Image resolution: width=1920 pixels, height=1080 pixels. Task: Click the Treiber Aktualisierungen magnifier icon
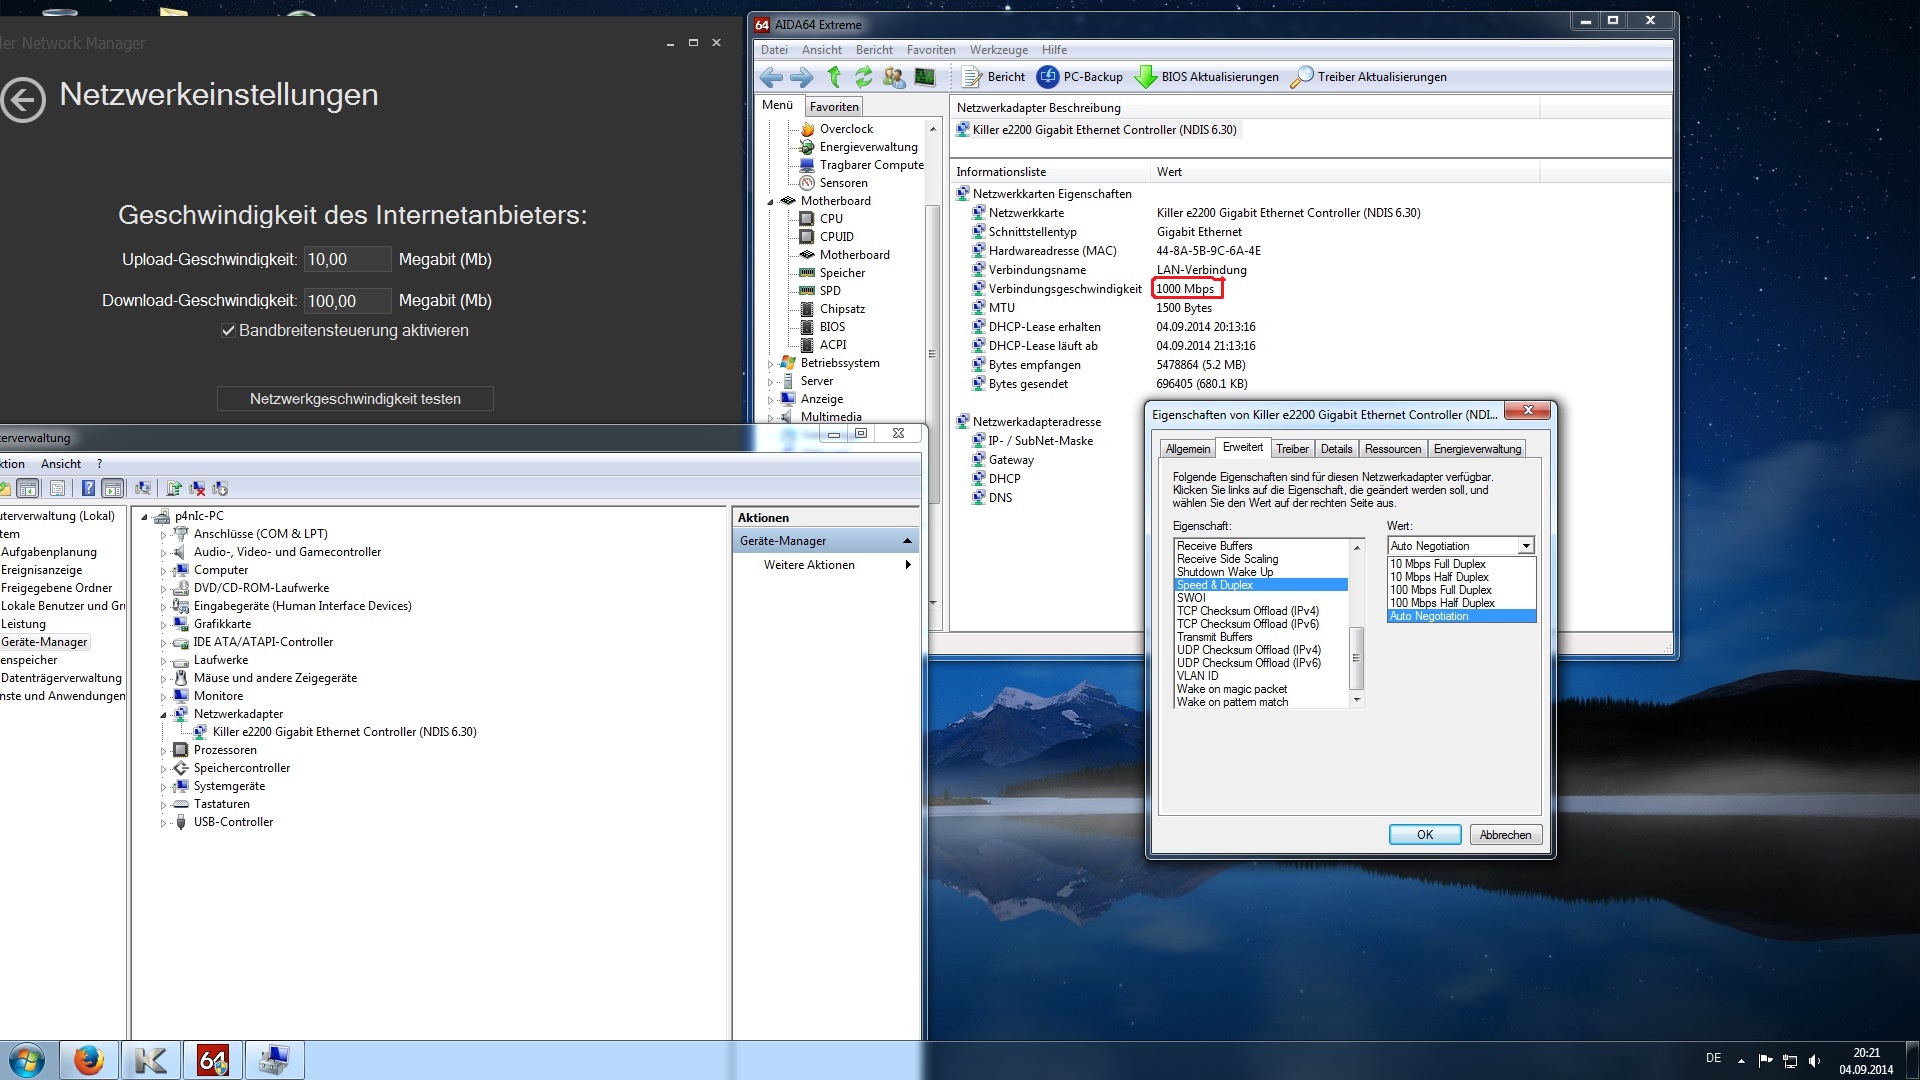click(1301, 77)
